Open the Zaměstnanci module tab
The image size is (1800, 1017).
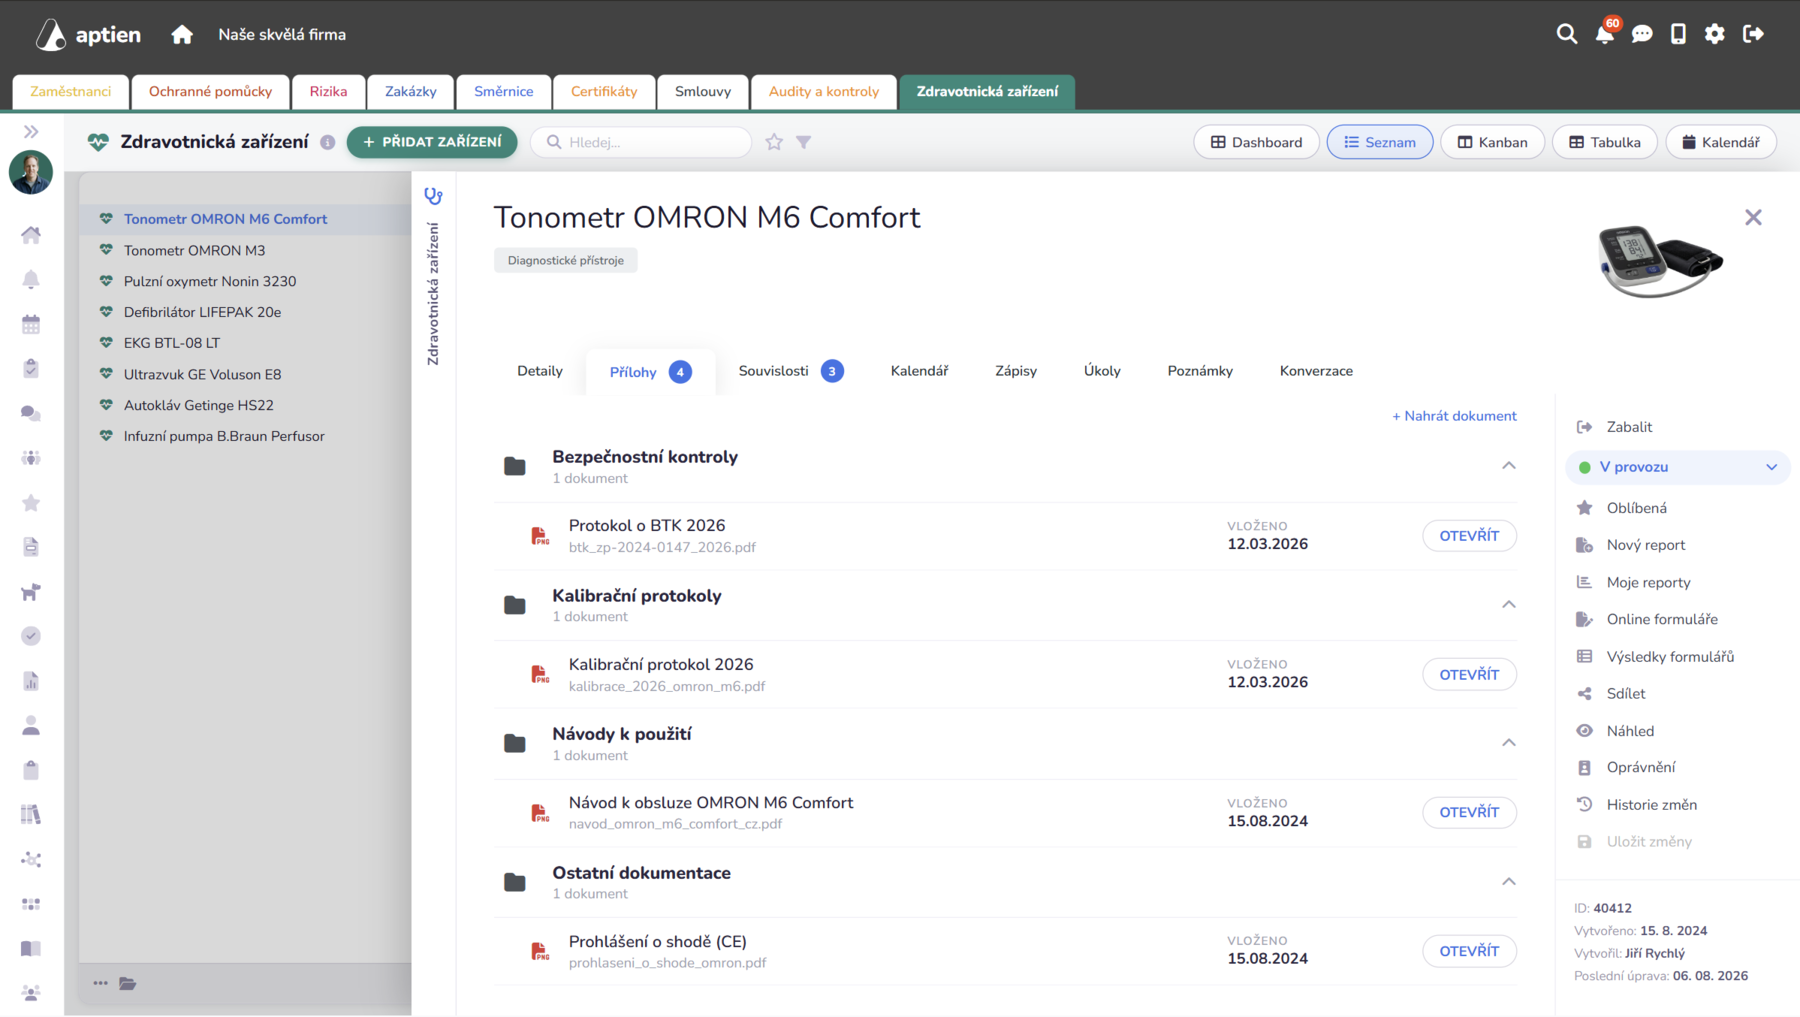[x=70, y=91]
